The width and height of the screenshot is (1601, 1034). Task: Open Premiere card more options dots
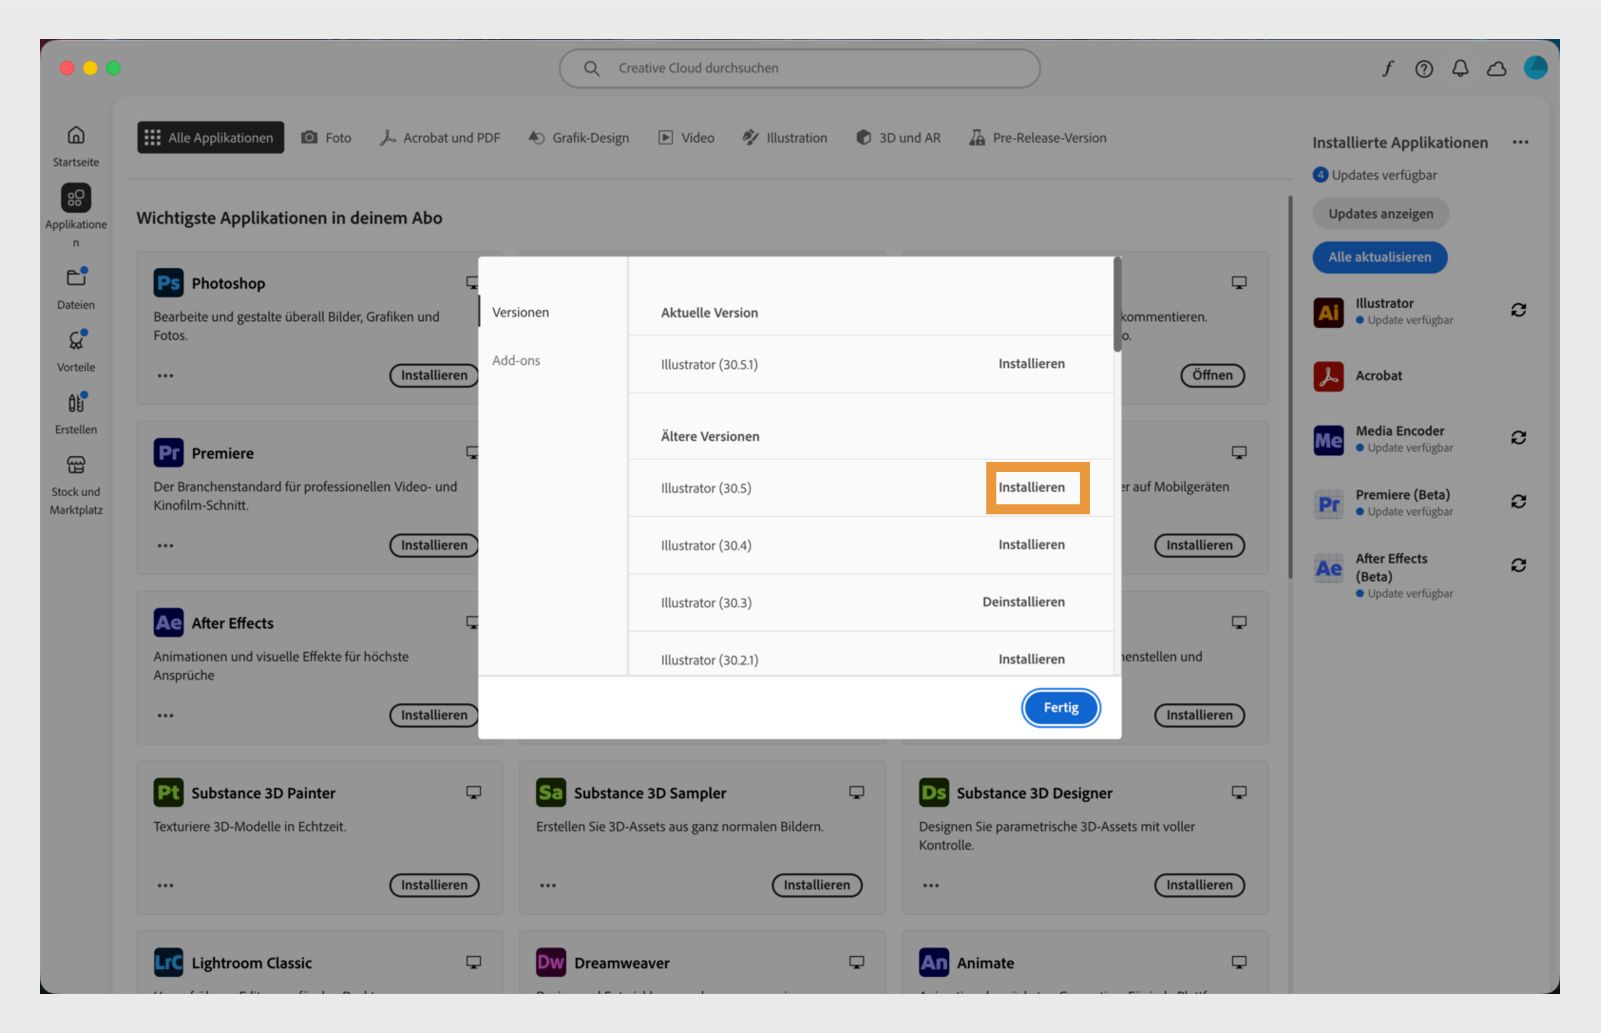point(165,546)
